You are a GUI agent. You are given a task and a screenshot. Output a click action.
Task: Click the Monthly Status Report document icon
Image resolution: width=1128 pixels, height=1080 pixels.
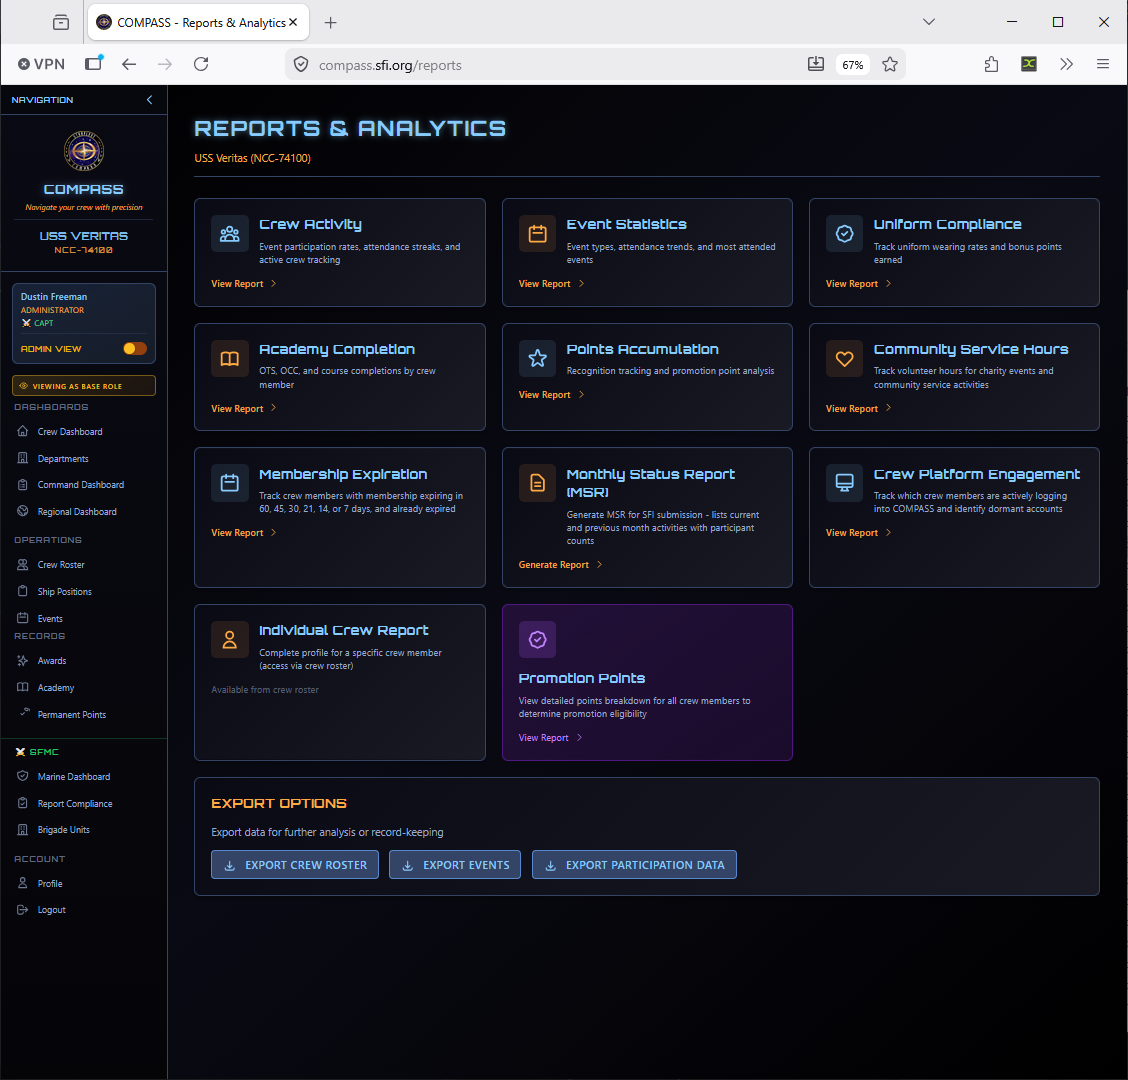[537, 483]
